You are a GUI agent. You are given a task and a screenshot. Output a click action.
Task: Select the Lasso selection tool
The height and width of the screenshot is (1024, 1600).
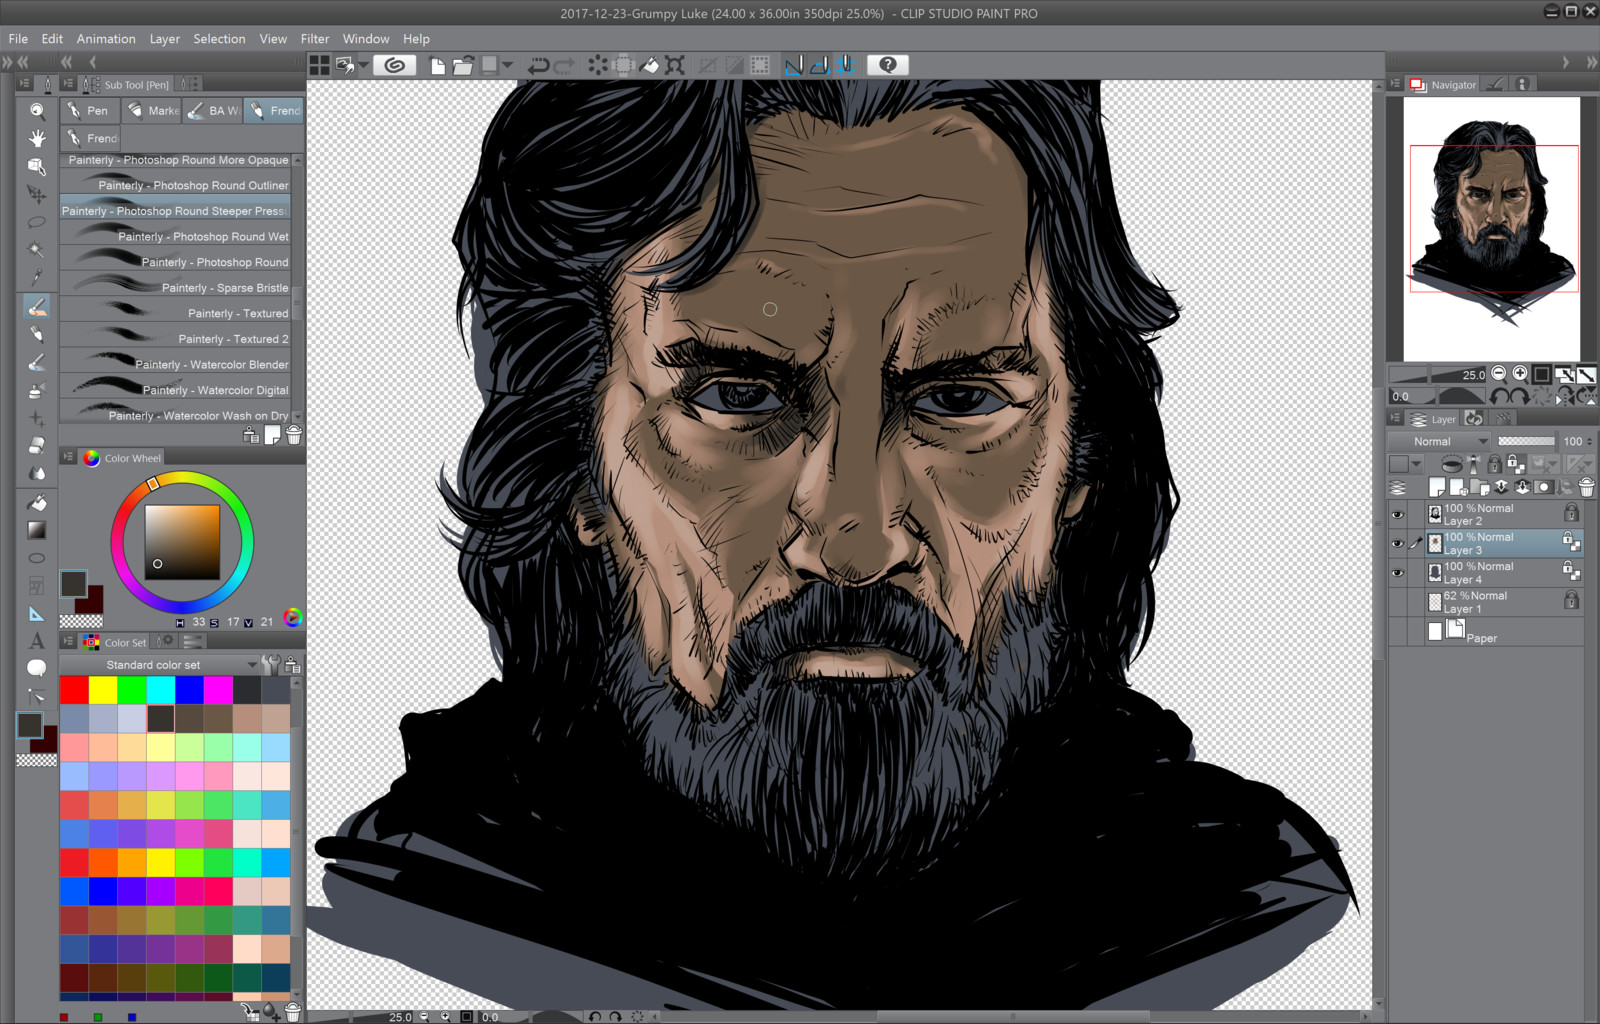coord(37,222)
